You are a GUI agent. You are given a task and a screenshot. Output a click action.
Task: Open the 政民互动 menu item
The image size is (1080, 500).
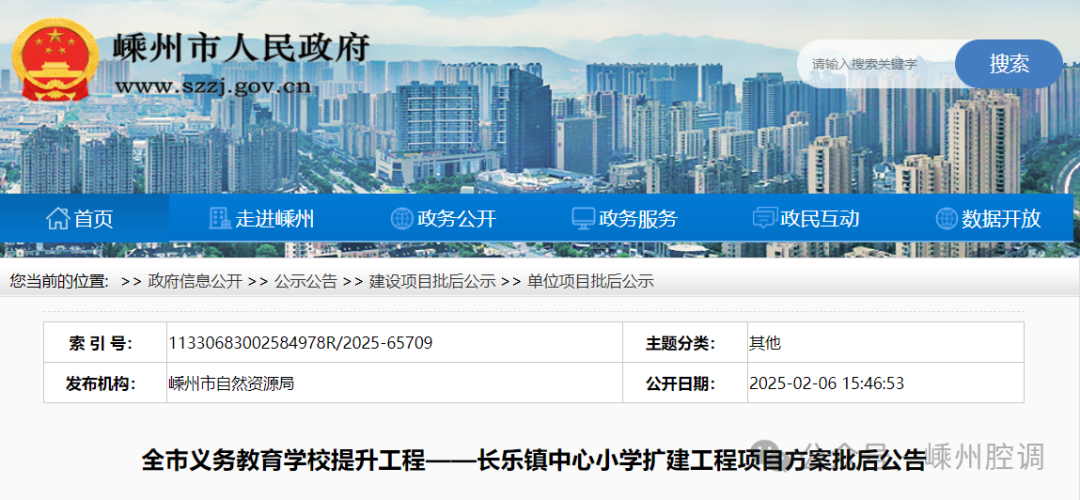819,218
